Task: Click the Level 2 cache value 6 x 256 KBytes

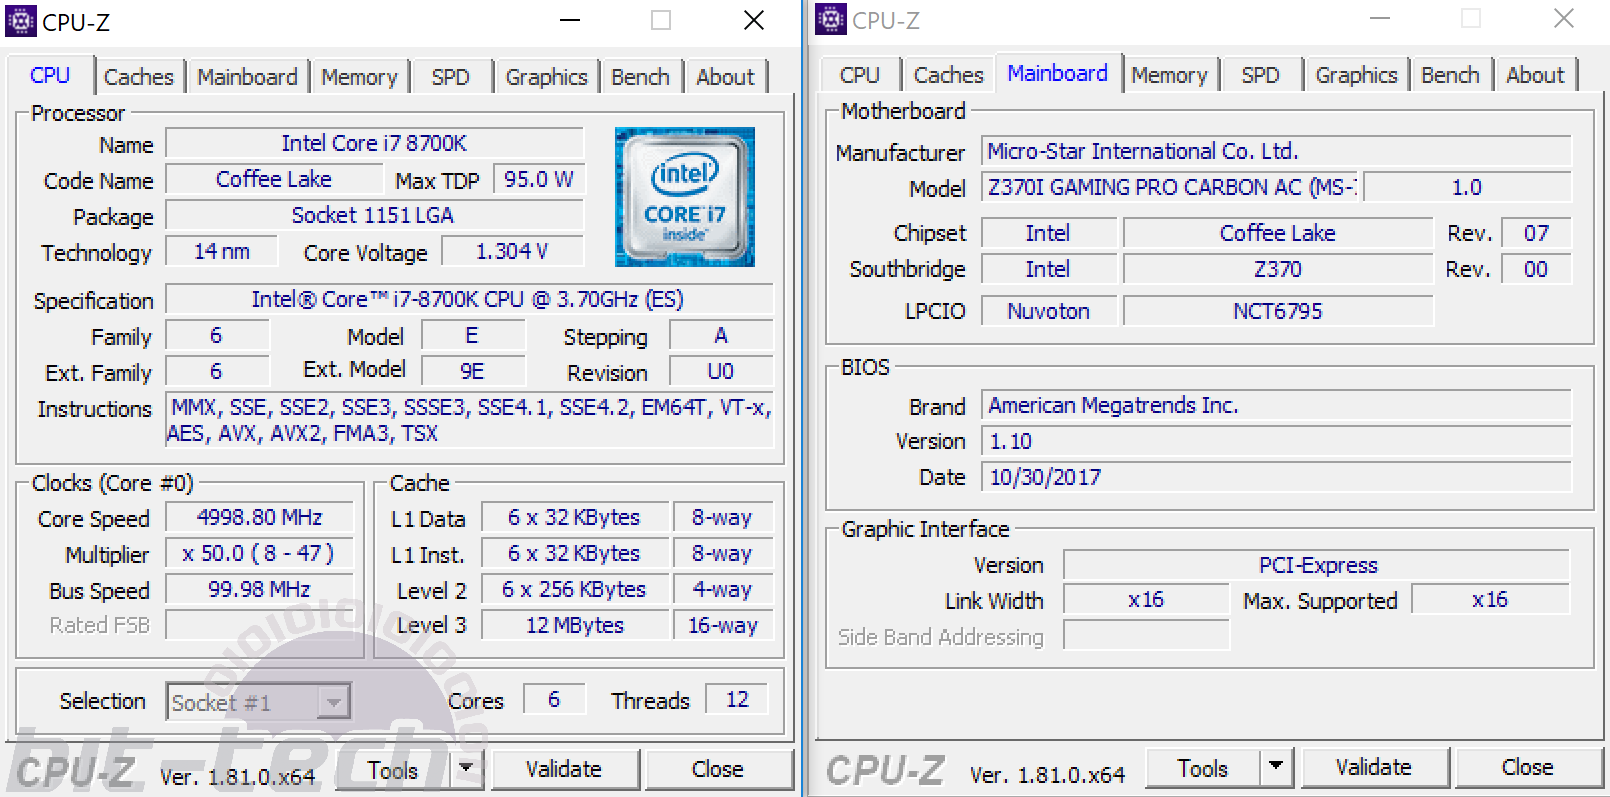Action: [x=575, y=589]
